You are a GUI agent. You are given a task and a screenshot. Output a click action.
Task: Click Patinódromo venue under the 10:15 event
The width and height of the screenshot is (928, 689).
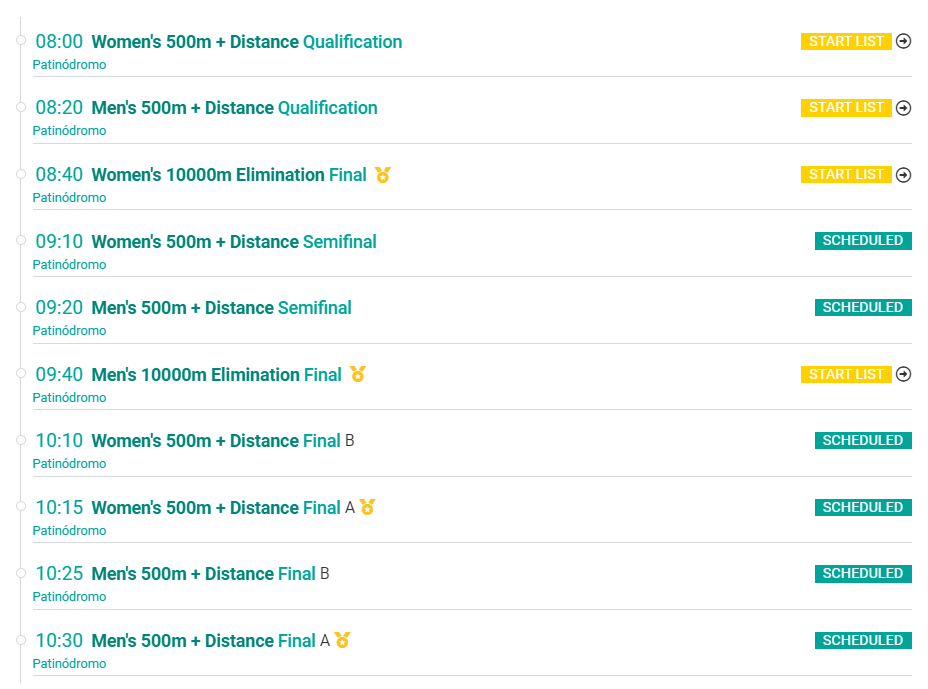pyautogui.click(x=69, y=530)
